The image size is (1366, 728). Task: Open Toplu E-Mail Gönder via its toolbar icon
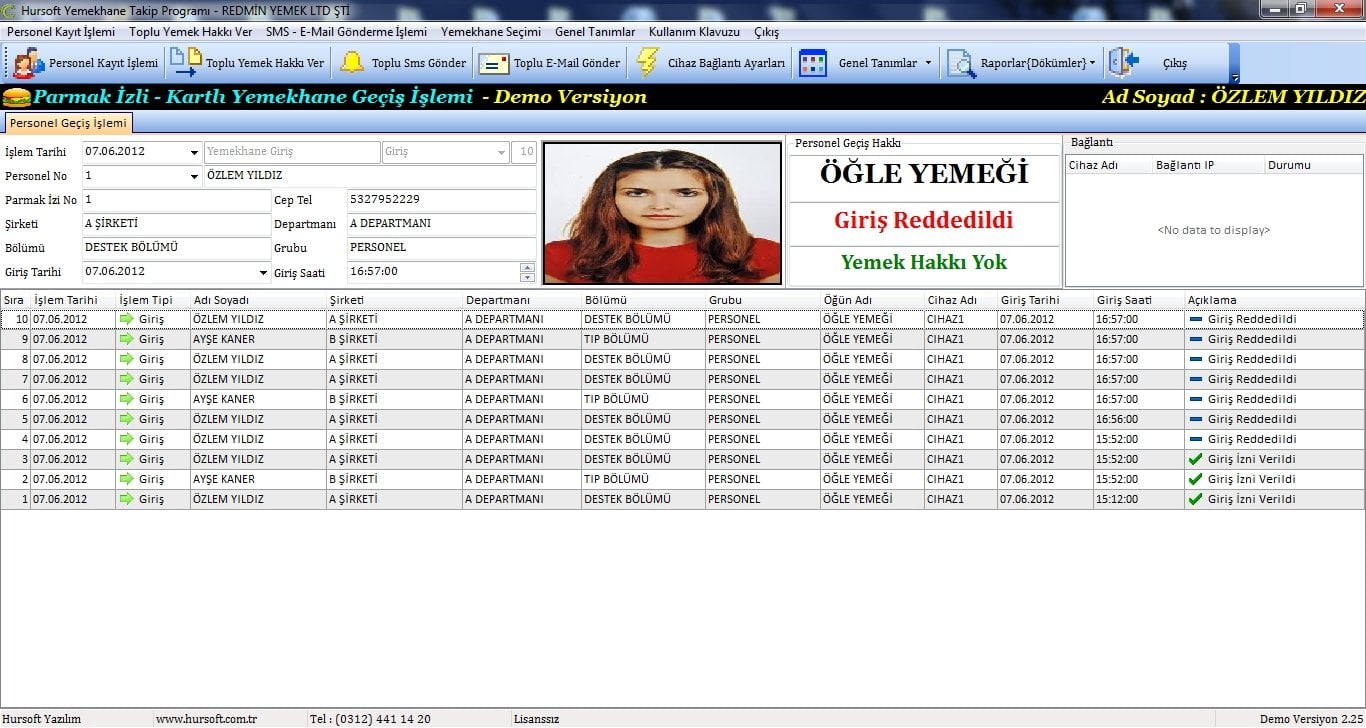click(x=495, y=62)
